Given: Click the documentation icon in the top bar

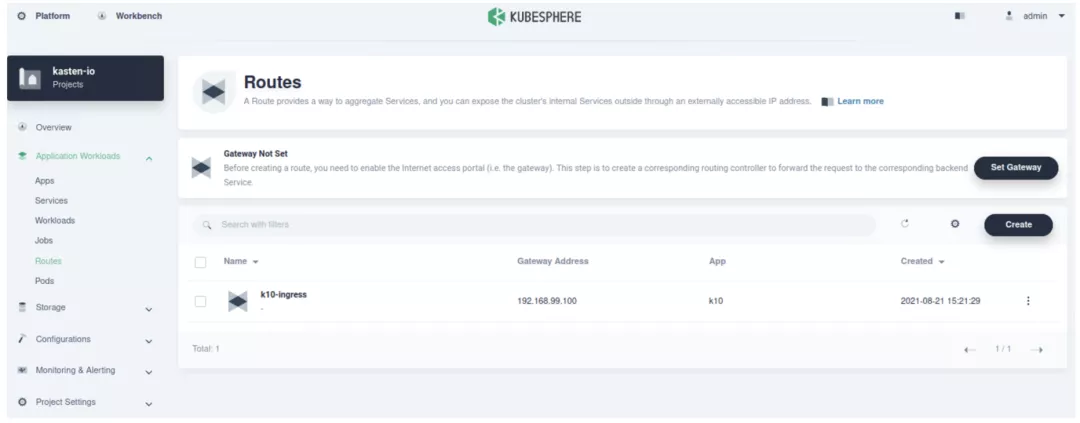Looking at the screenshot, I should pyautogui.click(x=960, y=16).
